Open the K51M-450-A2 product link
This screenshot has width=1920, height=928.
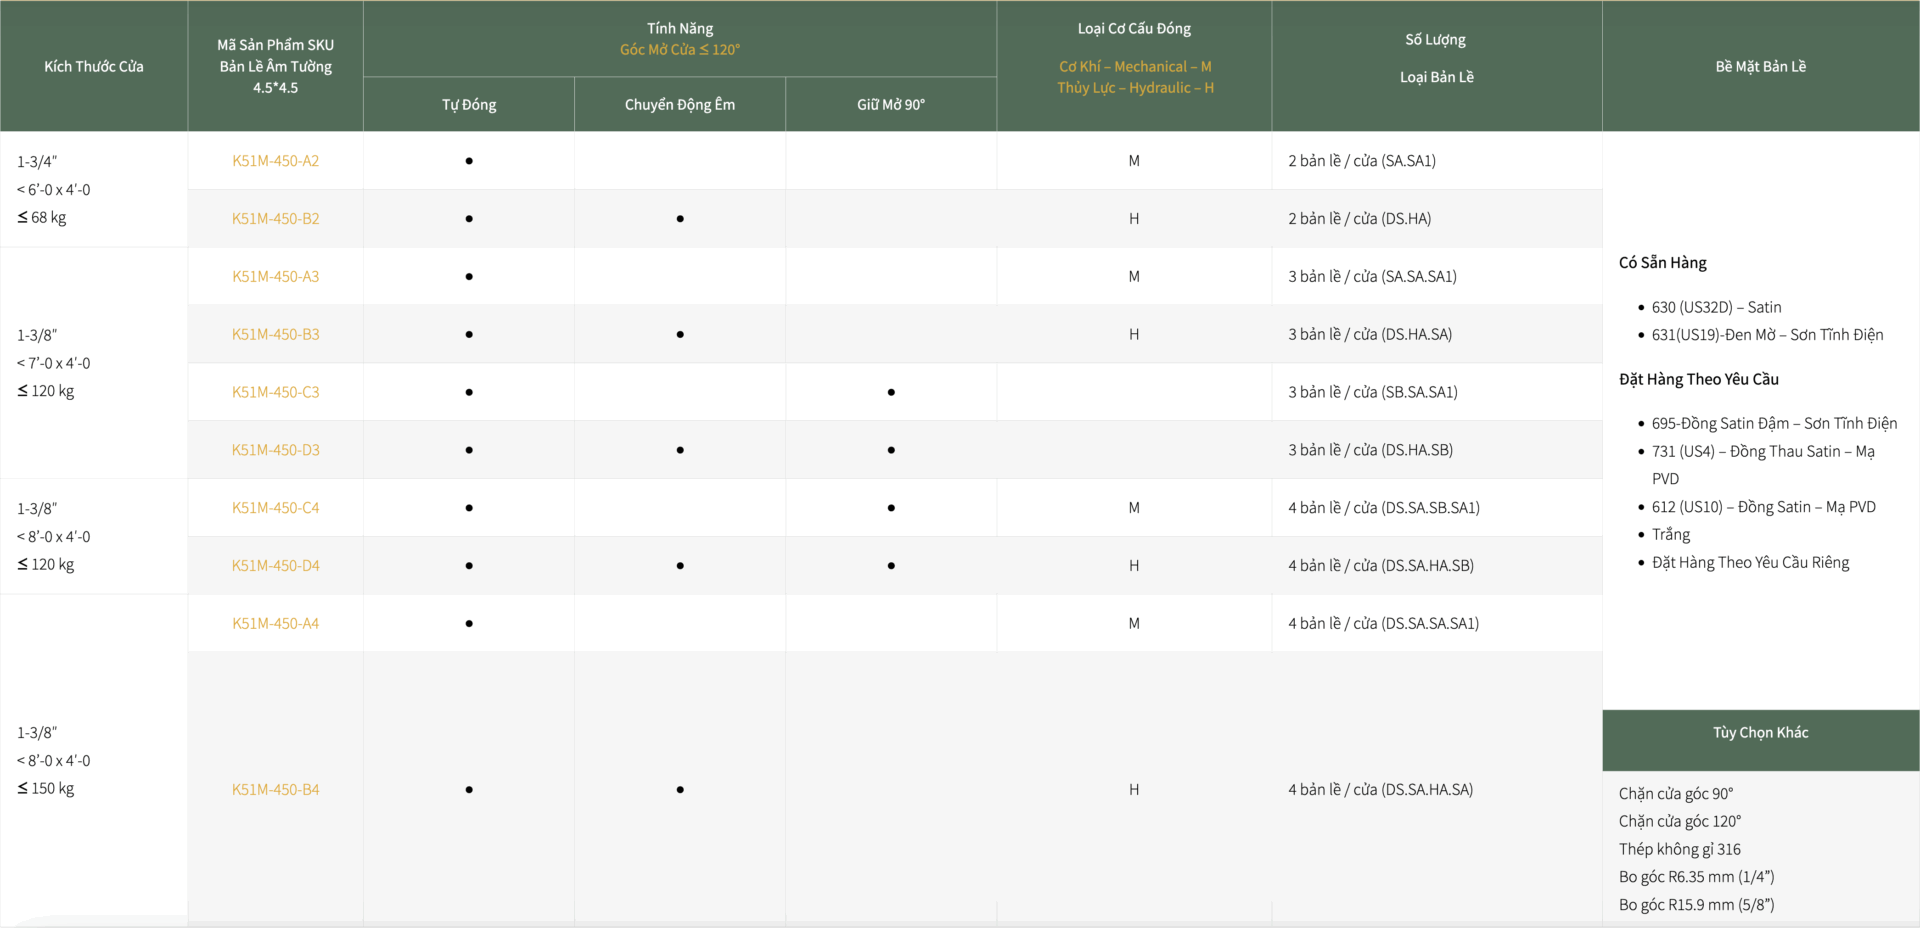pyautogui.click(x=275, y=161)
